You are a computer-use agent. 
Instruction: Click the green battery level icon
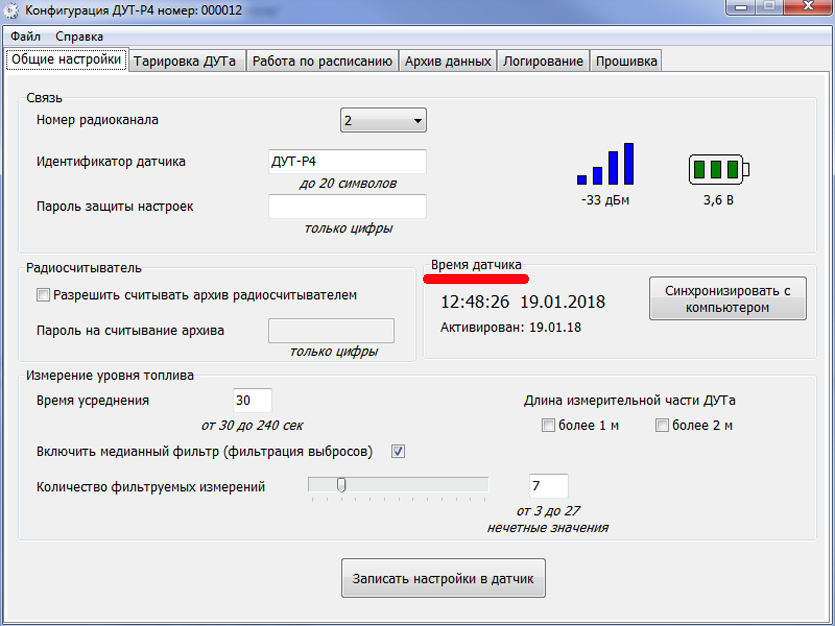[x=719, y=169]
